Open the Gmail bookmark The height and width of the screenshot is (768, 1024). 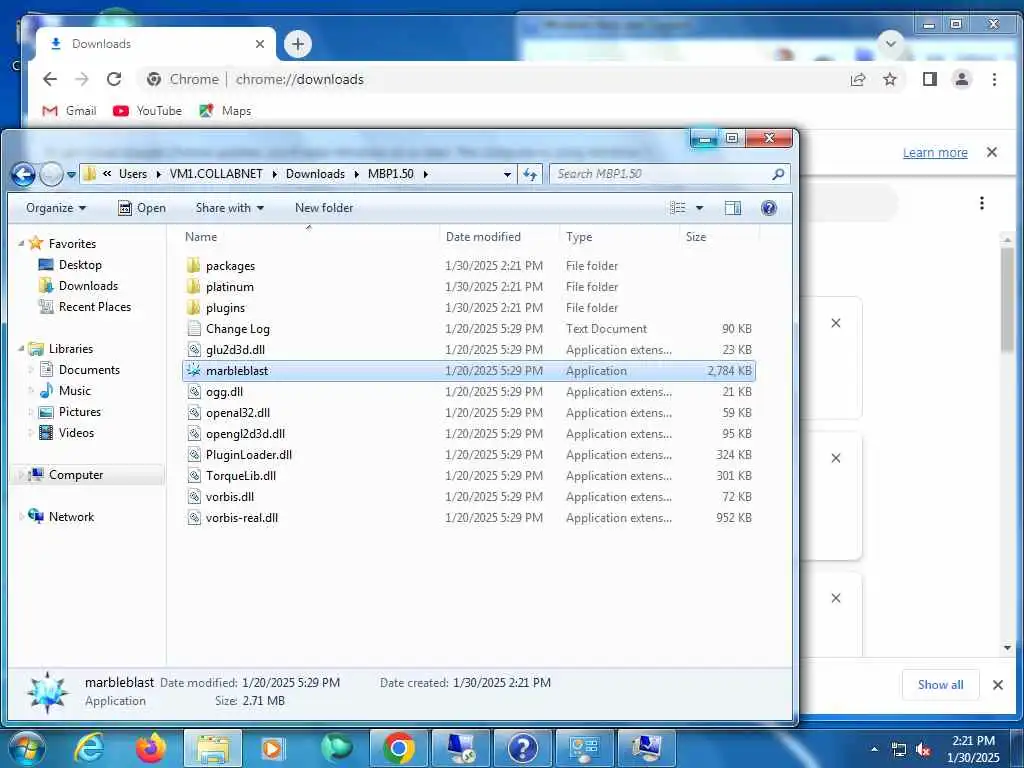tap(69, 111)
